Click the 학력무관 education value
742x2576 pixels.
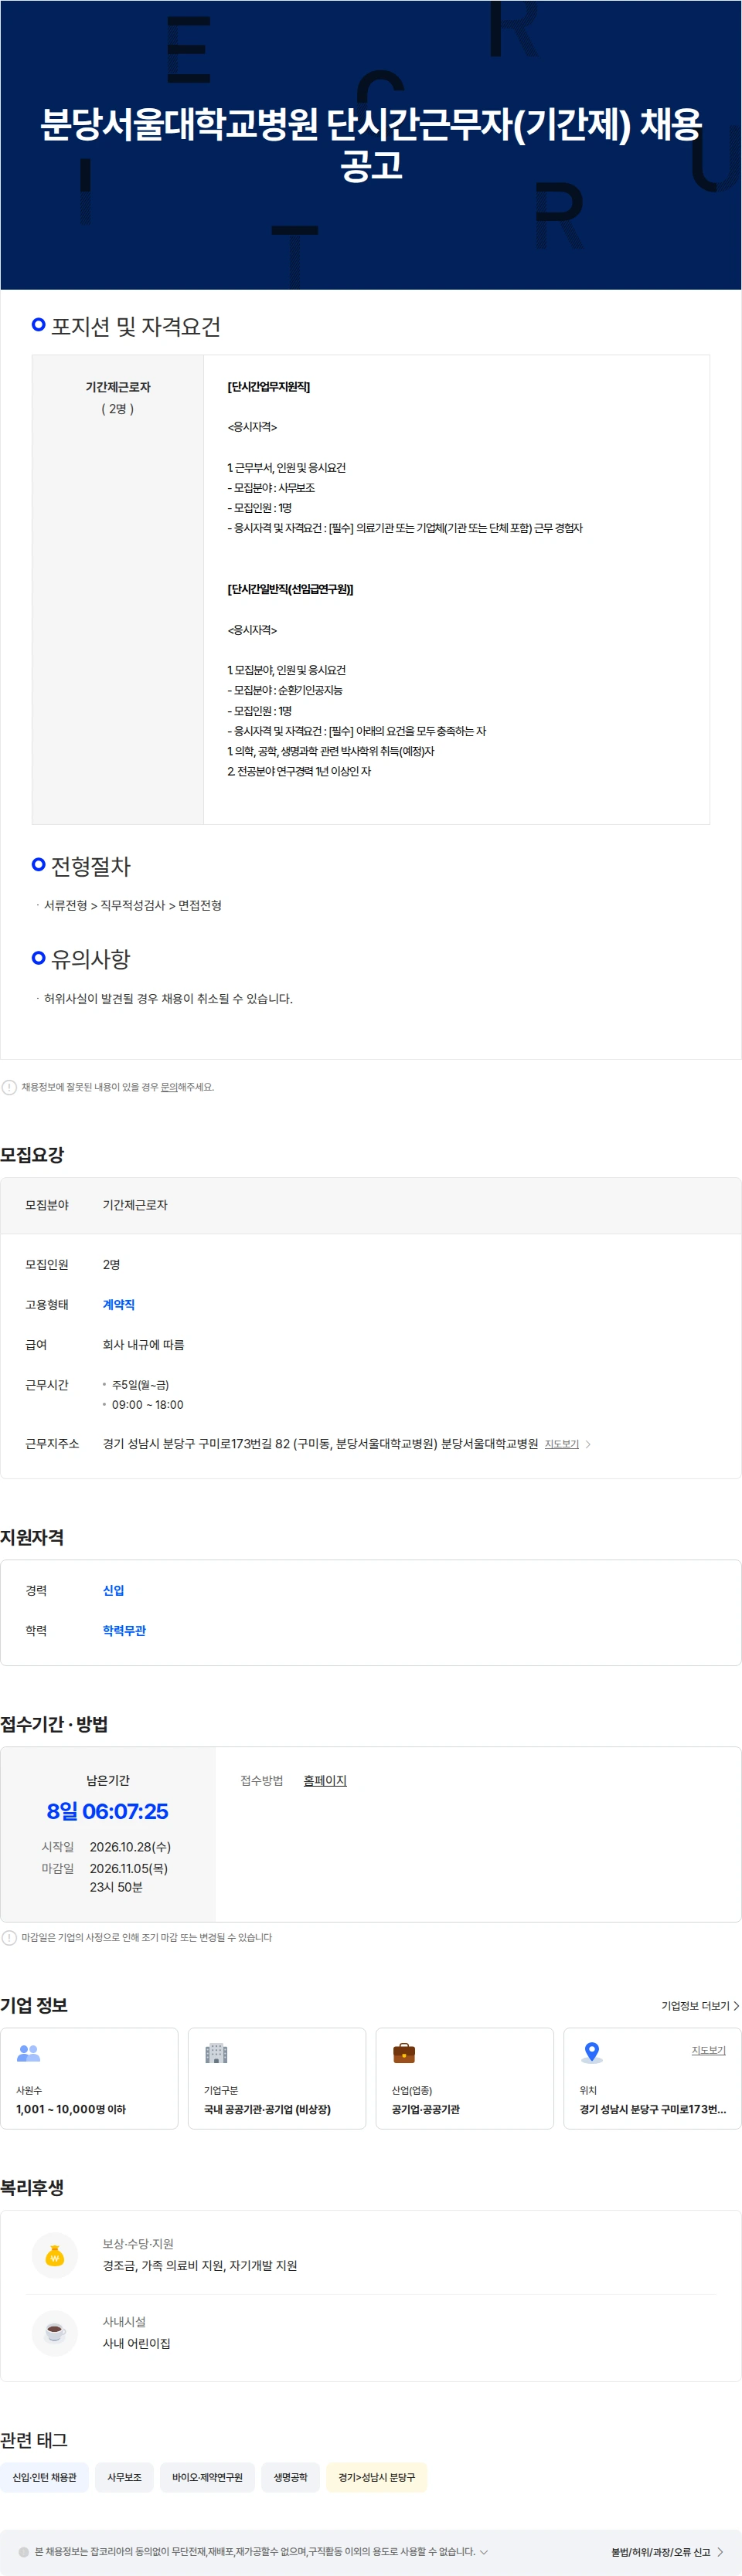point(124,1630)
